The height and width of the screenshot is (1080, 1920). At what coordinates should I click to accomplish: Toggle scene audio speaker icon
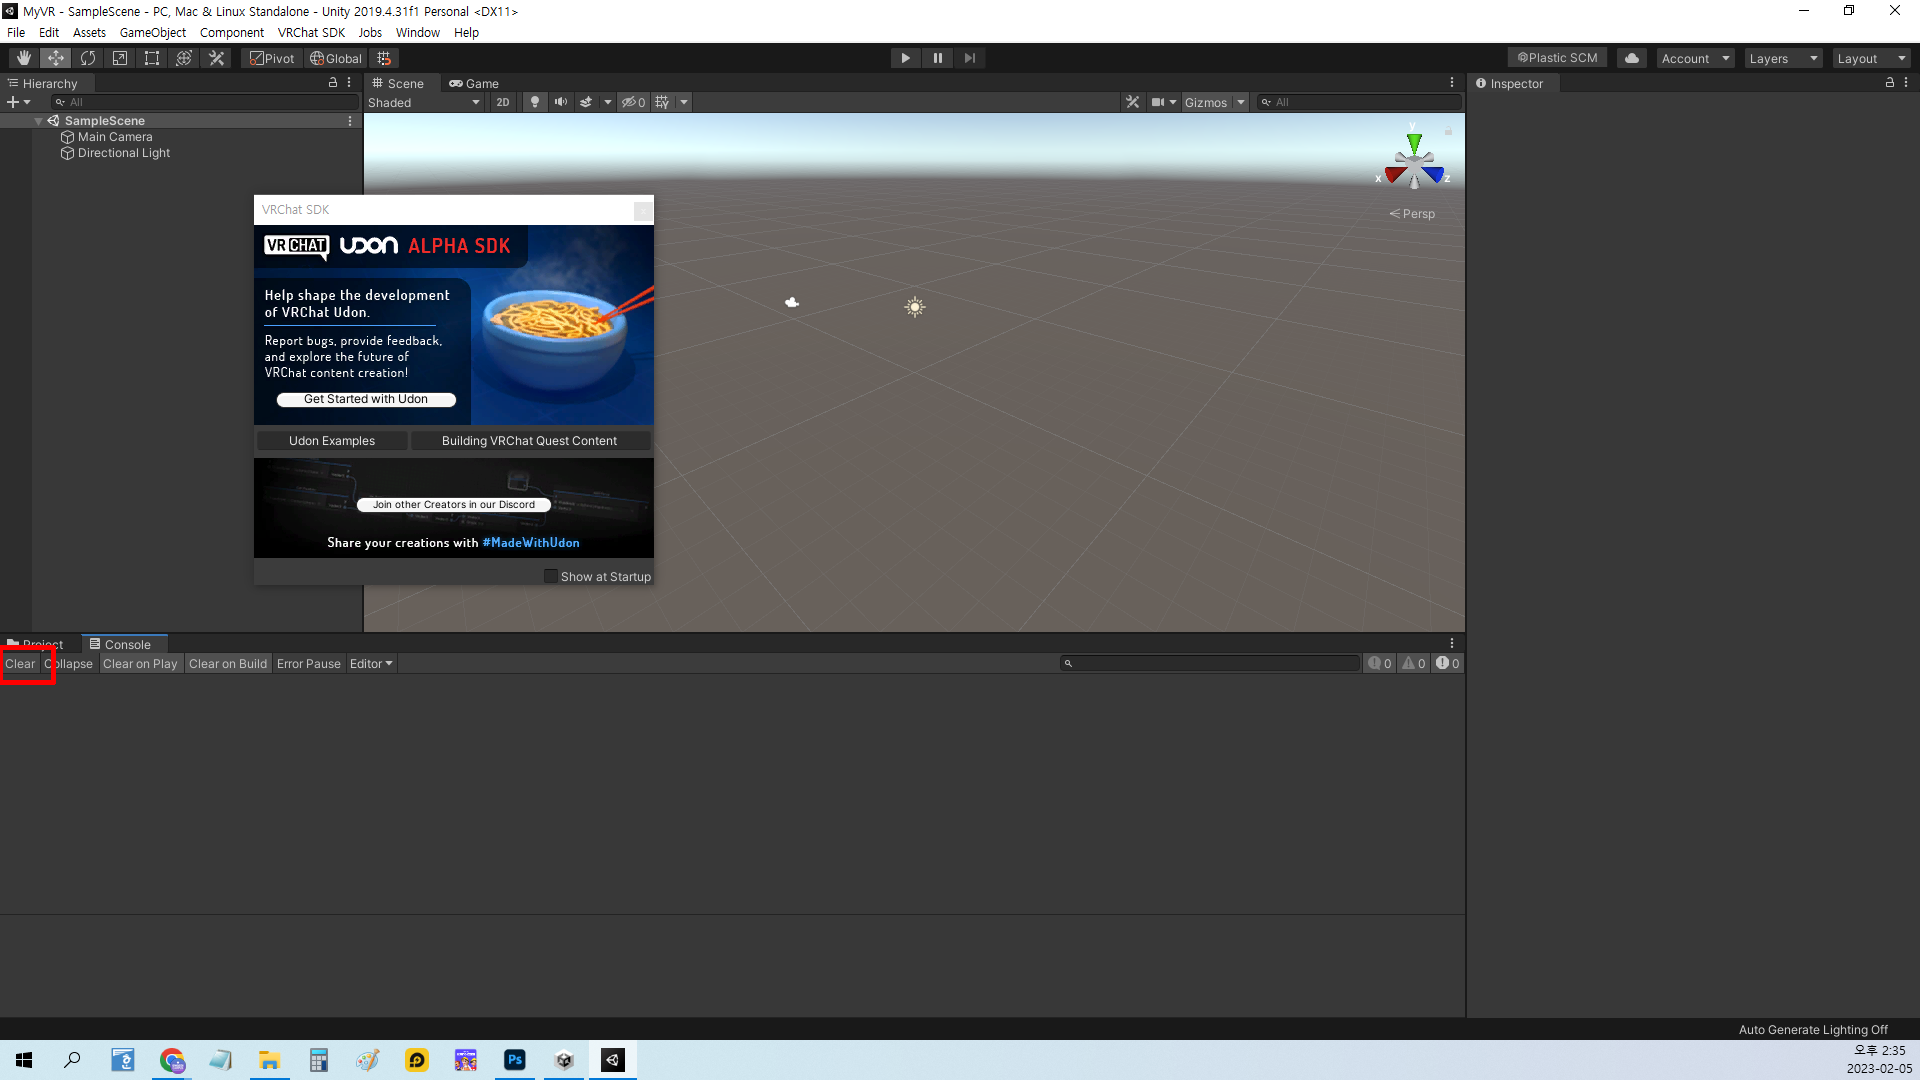point(560,102)
